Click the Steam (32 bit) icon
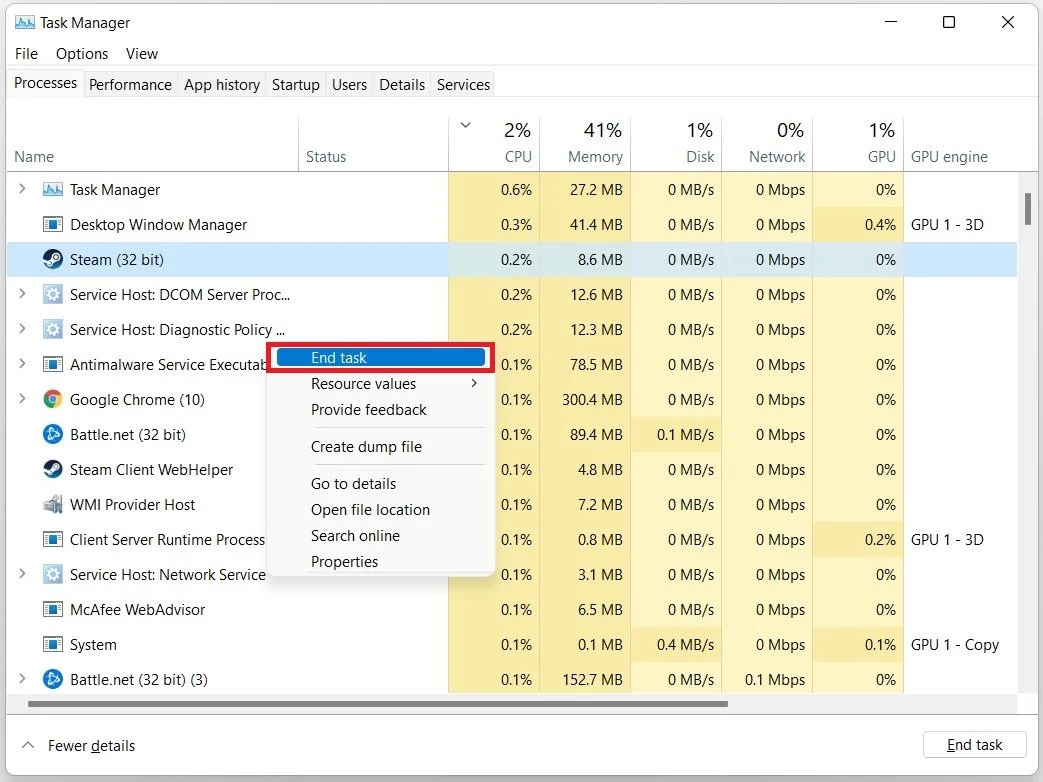1043x782 pixels. coord(53,259)
